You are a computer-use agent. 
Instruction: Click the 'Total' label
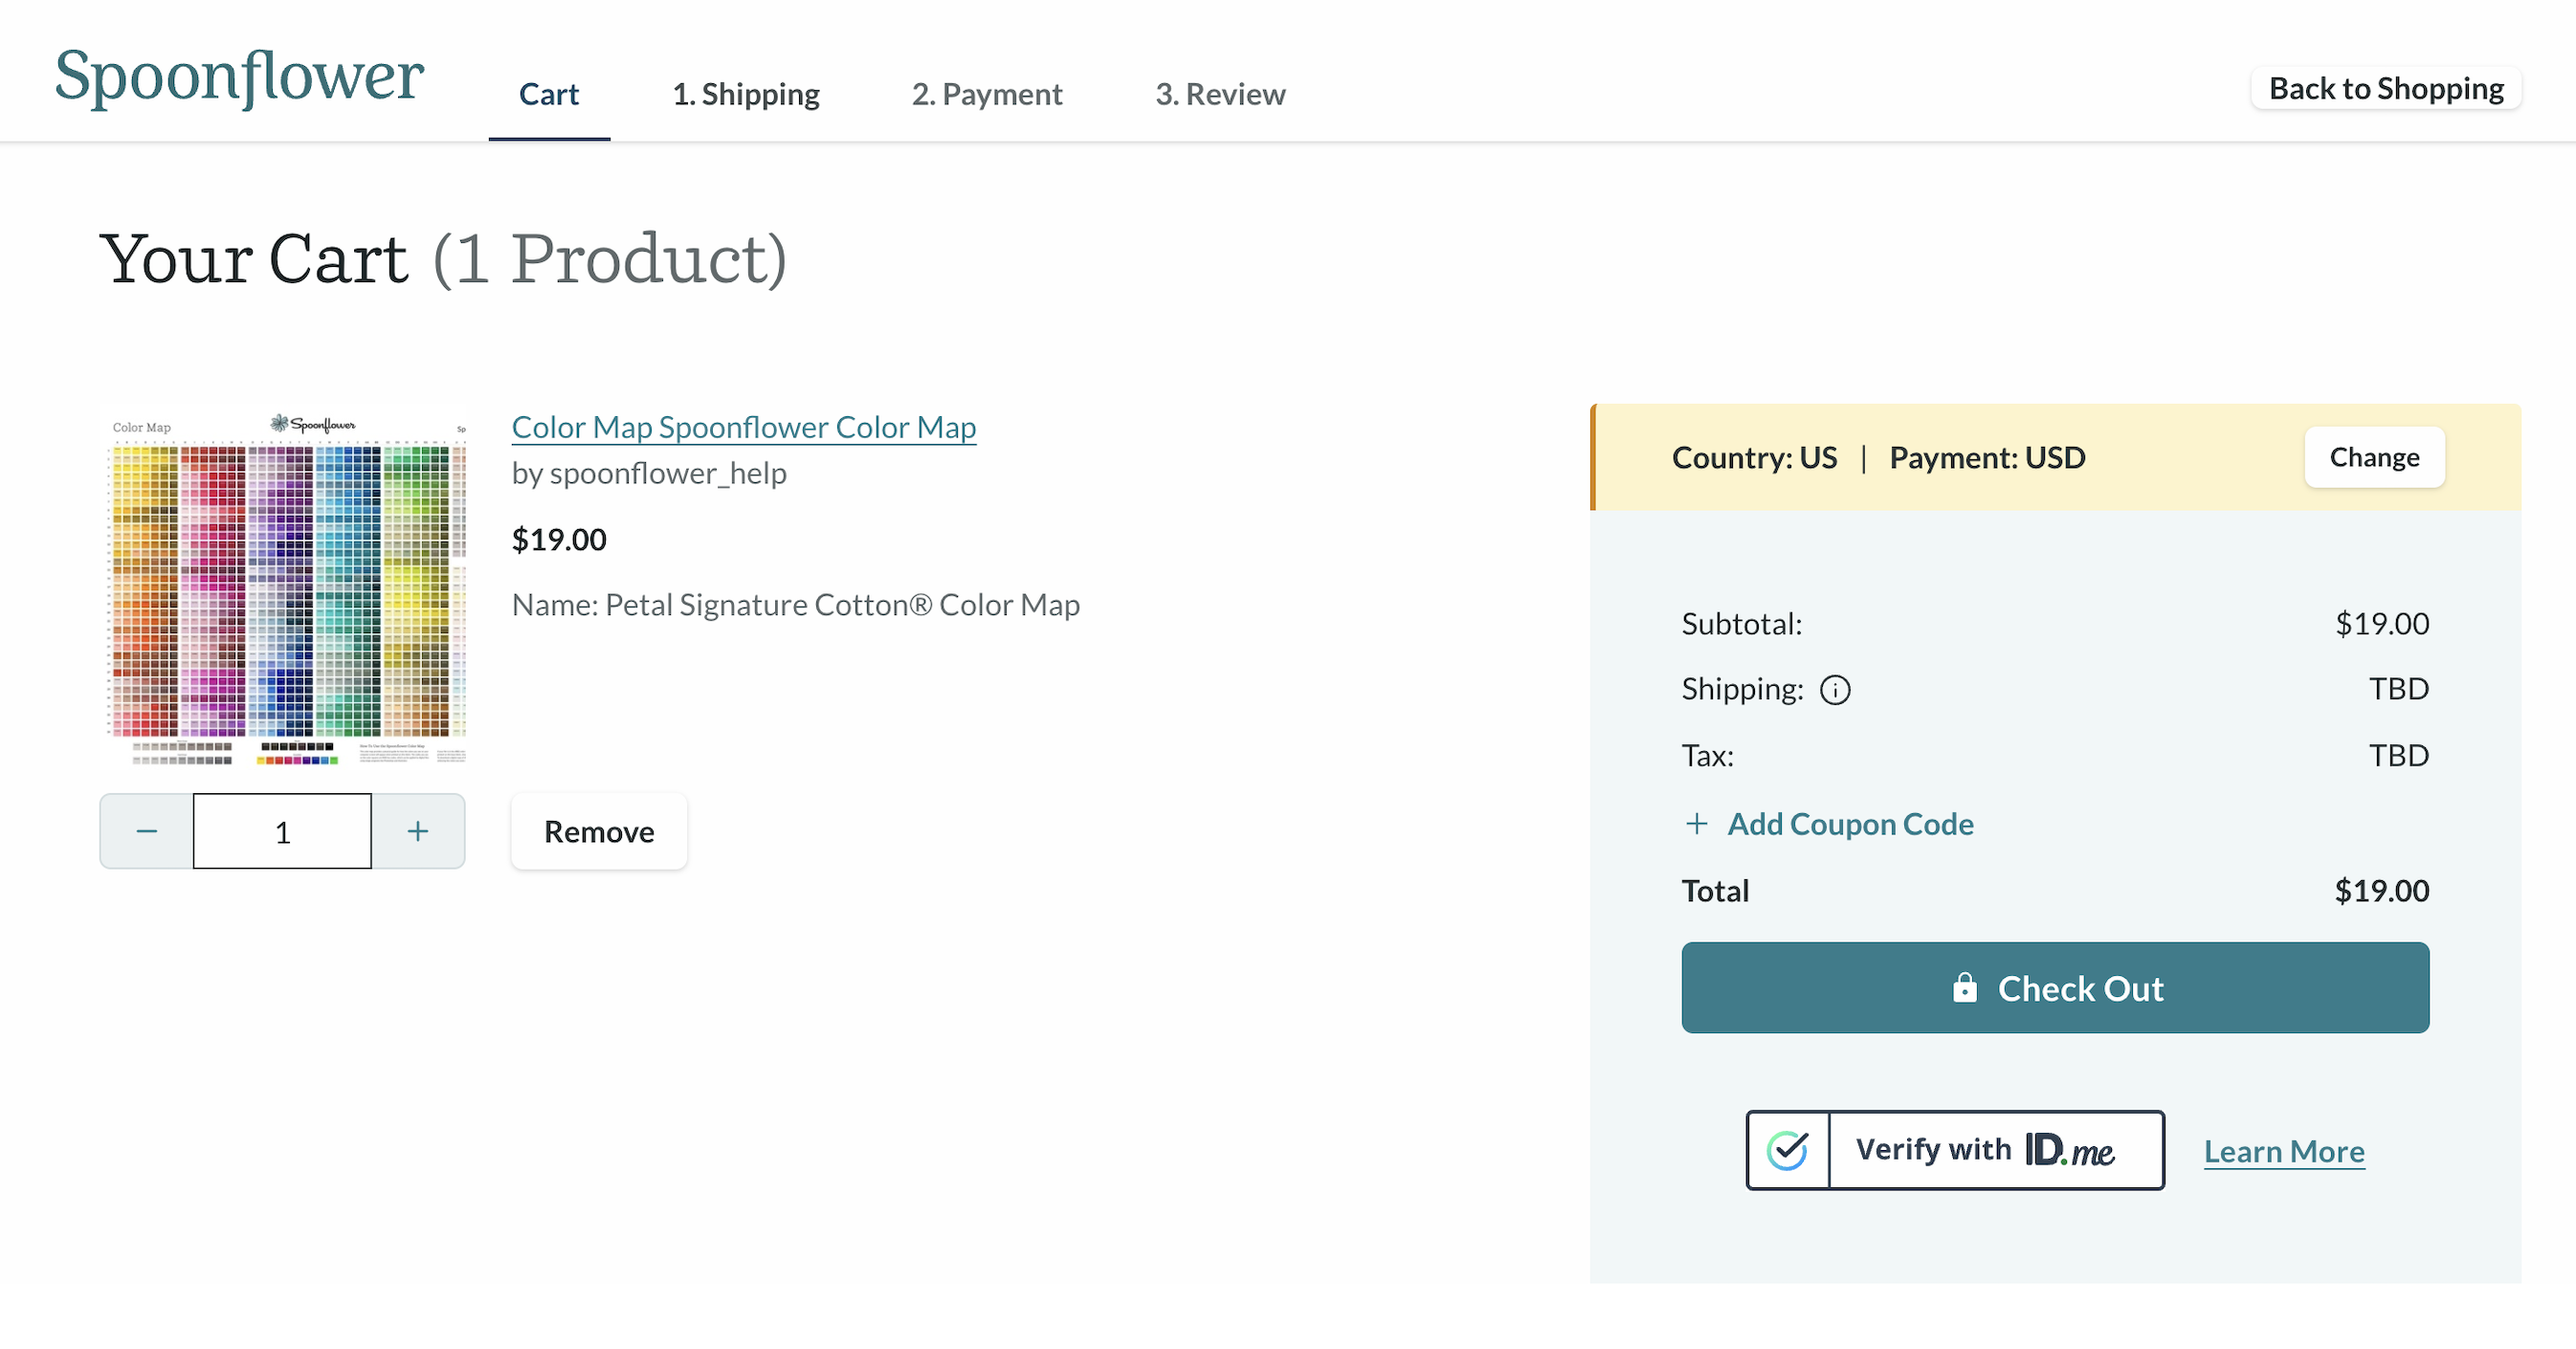click(x=1715, y=891)
